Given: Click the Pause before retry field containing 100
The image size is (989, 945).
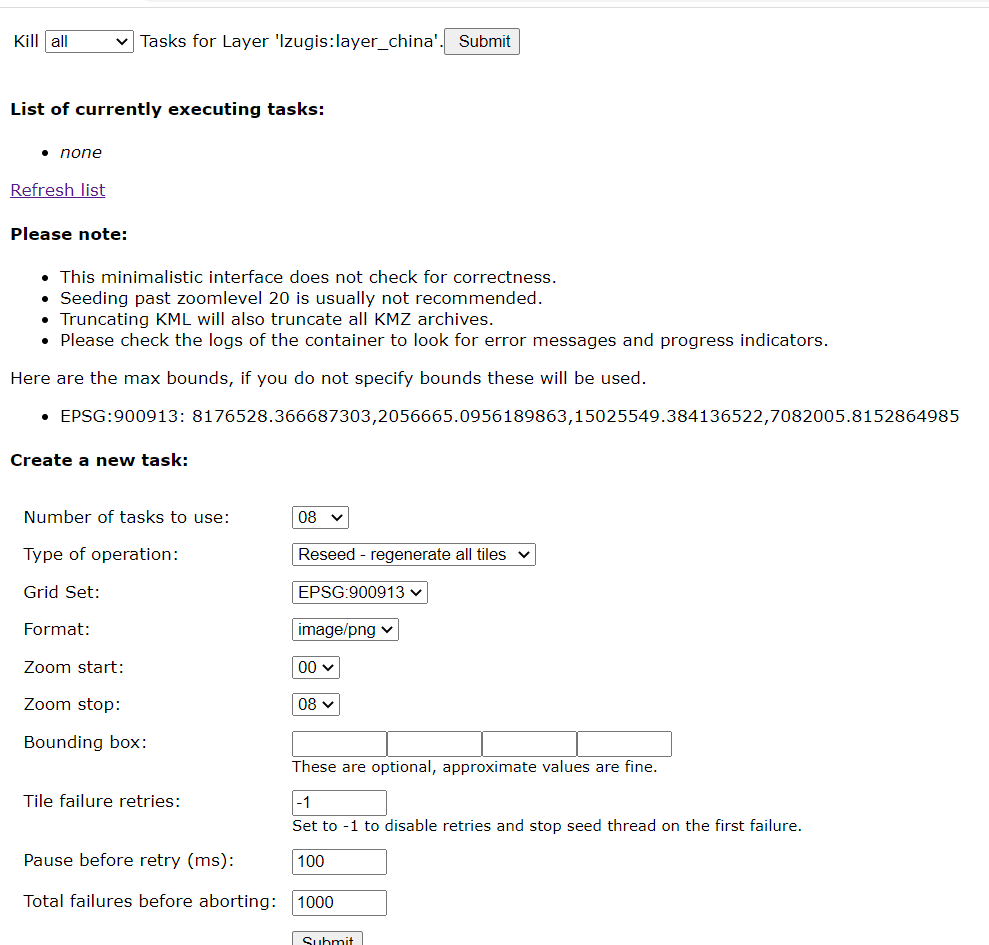Looking at the screenshot, I should coord(338,861).
